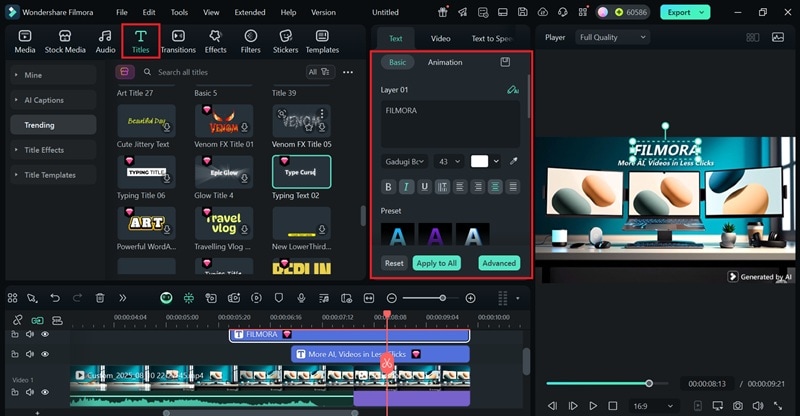
Task: Open the font size dropdown showing 43
Action: point(449,161)
